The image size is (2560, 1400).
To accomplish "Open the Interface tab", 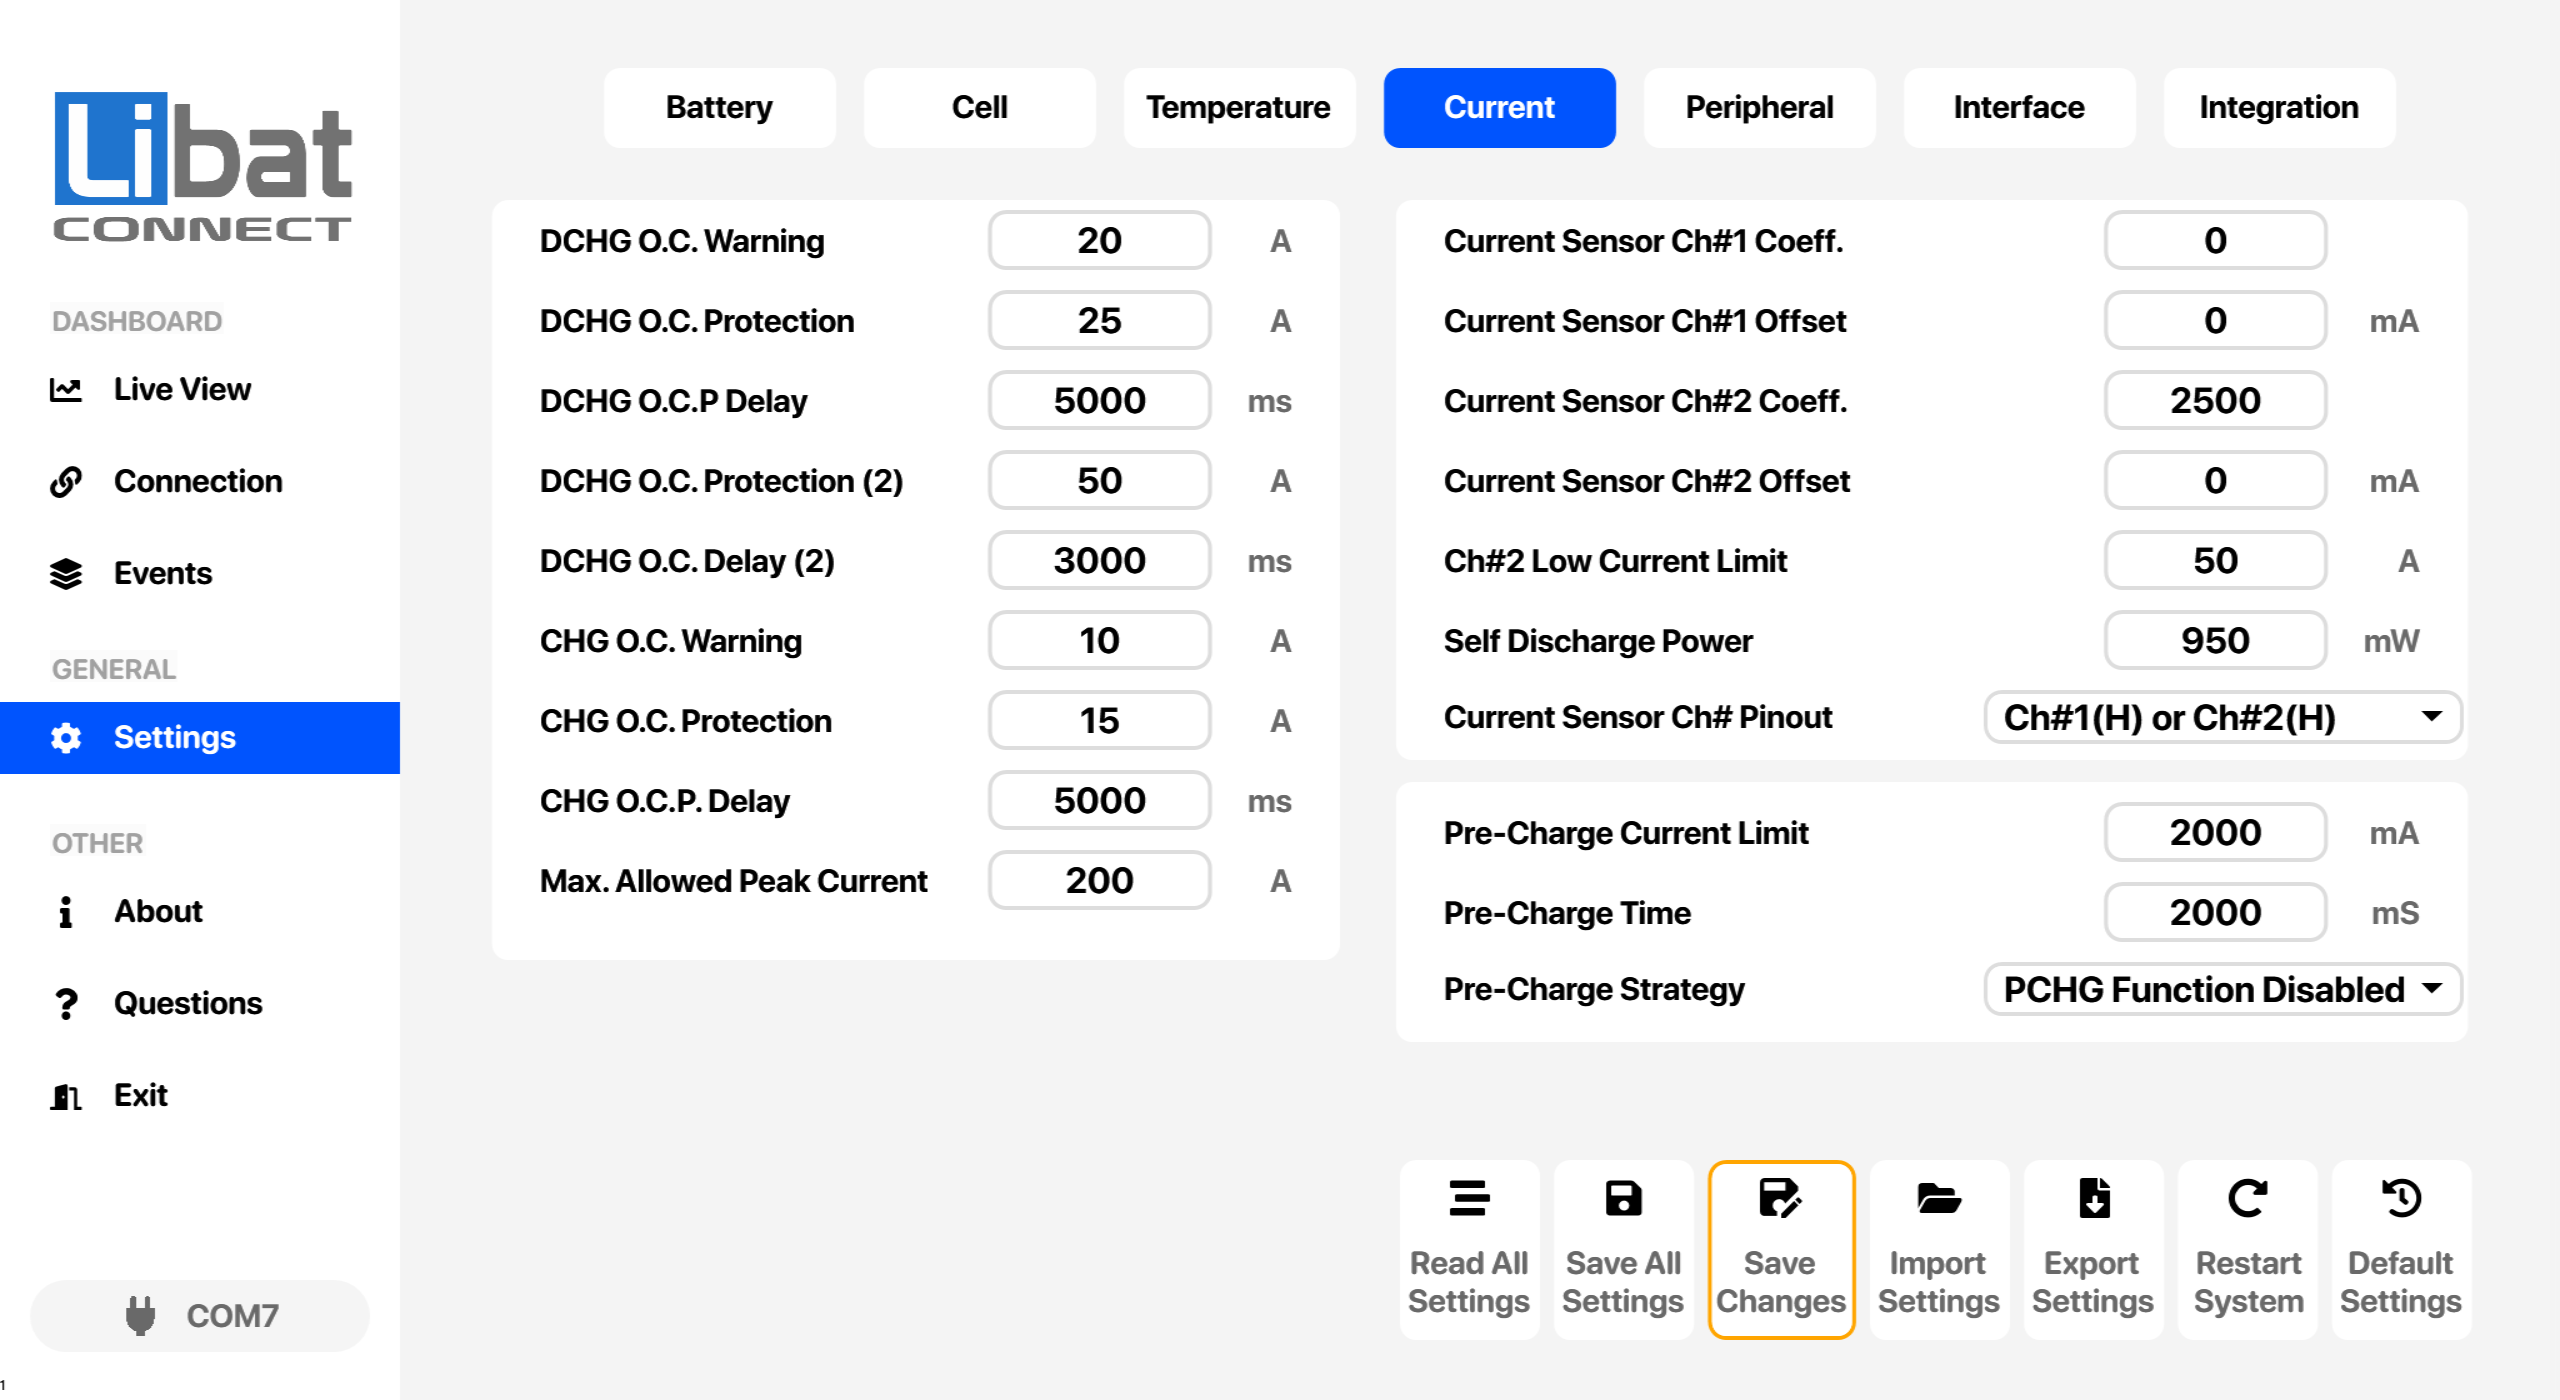I will coord(2019,108).
